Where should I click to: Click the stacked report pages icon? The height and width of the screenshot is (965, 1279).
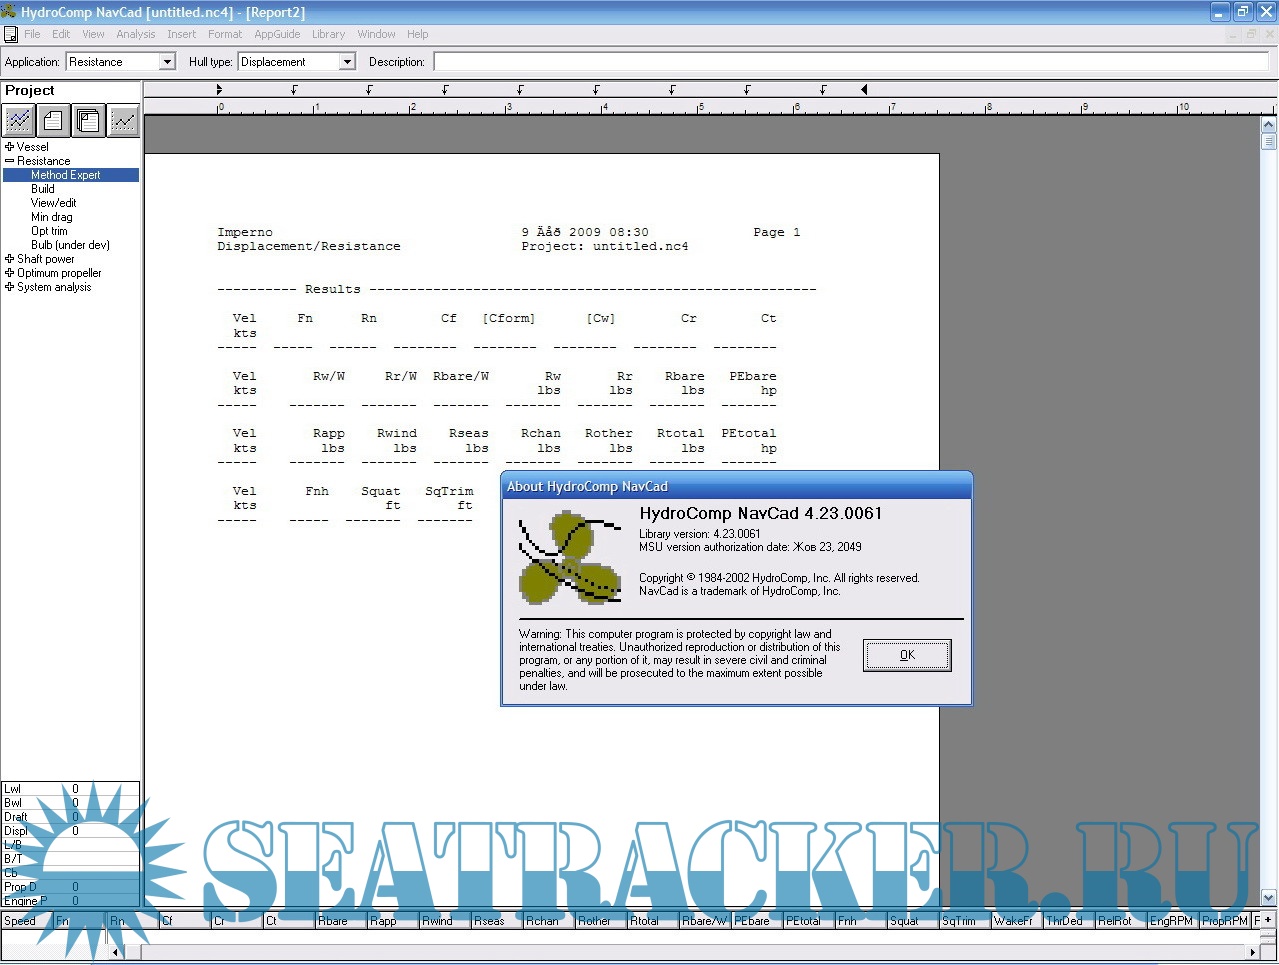pyautogui.click(x=89, y=121)
